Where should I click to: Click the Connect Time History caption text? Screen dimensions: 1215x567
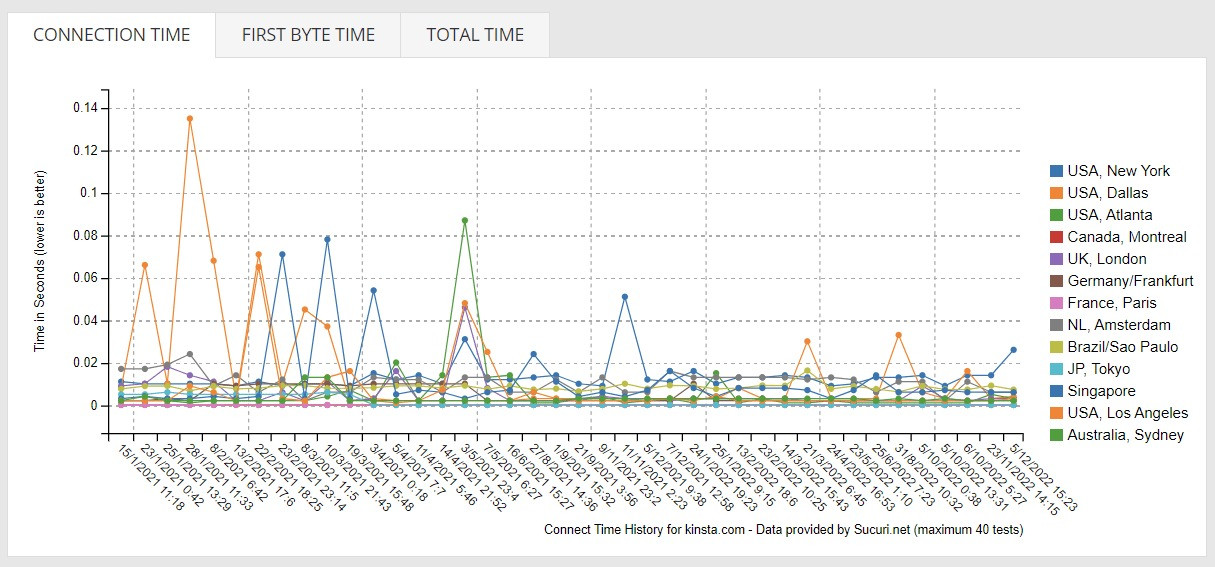click(783, 530)
